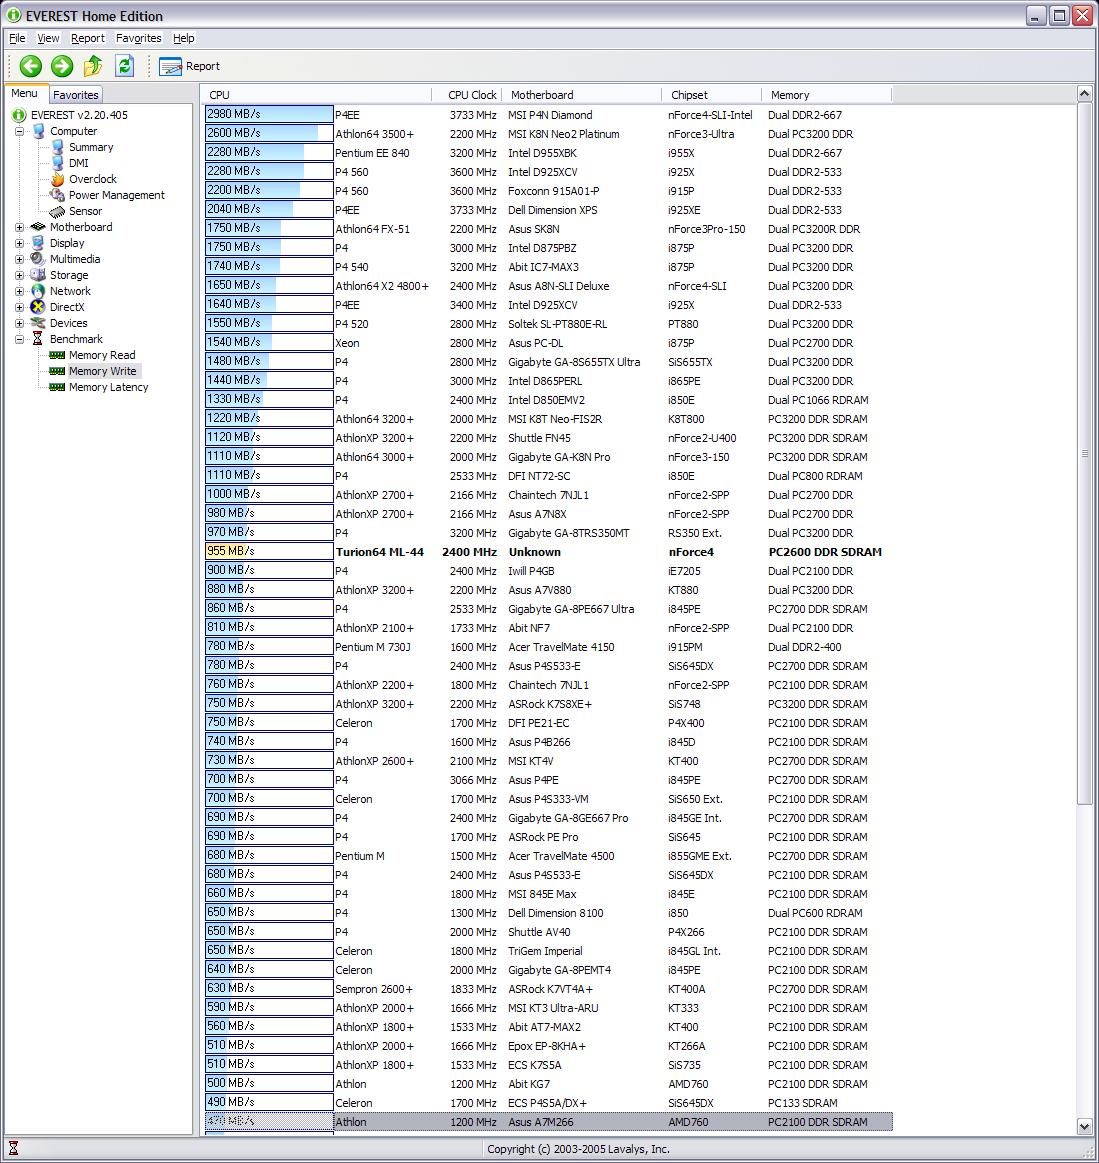1099x1163 pixels.
Task: Sort by the Memory column header
Action: pos(827,95)
